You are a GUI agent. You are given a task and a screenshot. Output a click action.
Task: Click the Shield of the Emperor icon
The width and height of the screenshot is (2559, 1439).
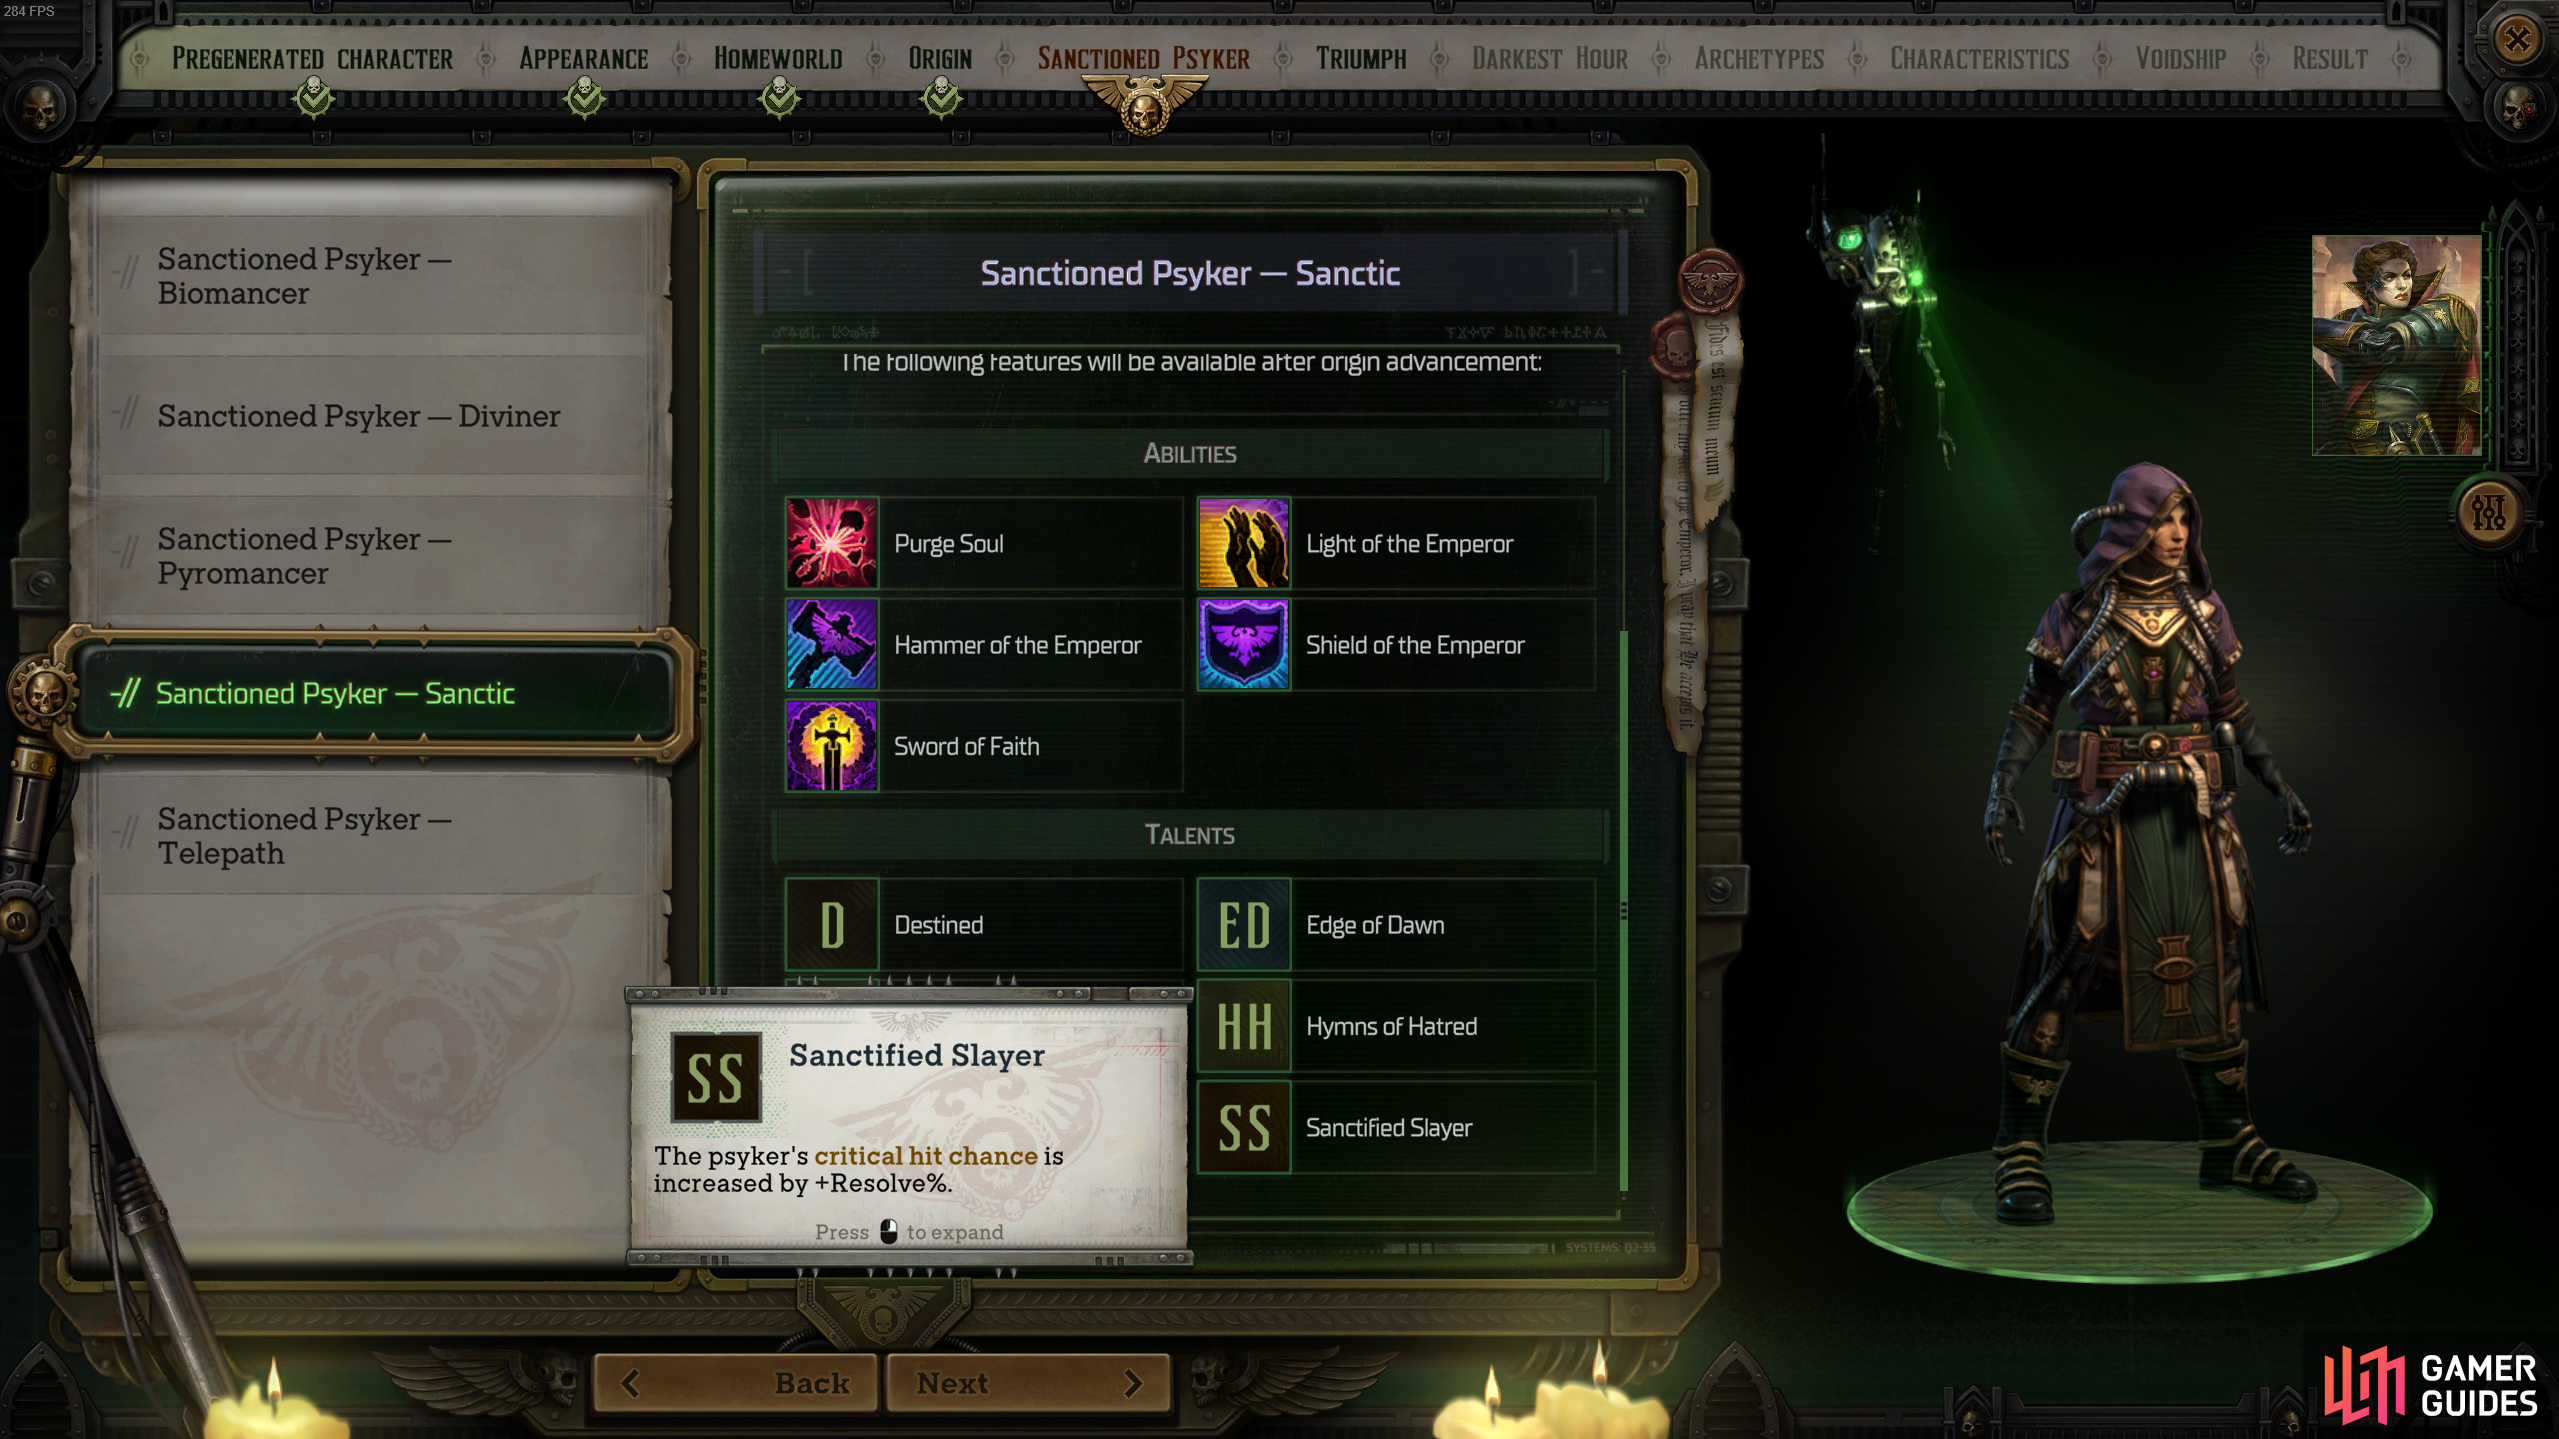pos(1244,644)
